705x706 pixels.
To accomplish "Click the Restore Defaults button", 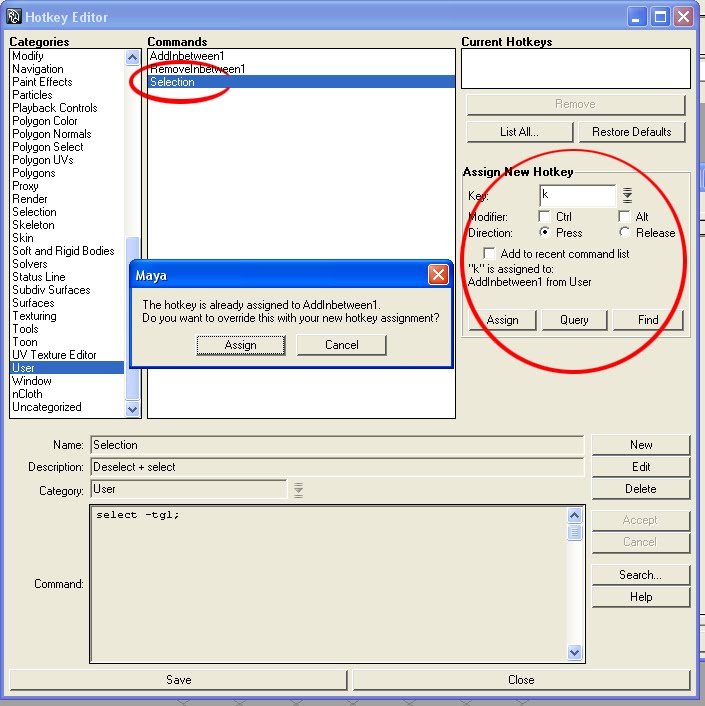I will click(632, 132).
